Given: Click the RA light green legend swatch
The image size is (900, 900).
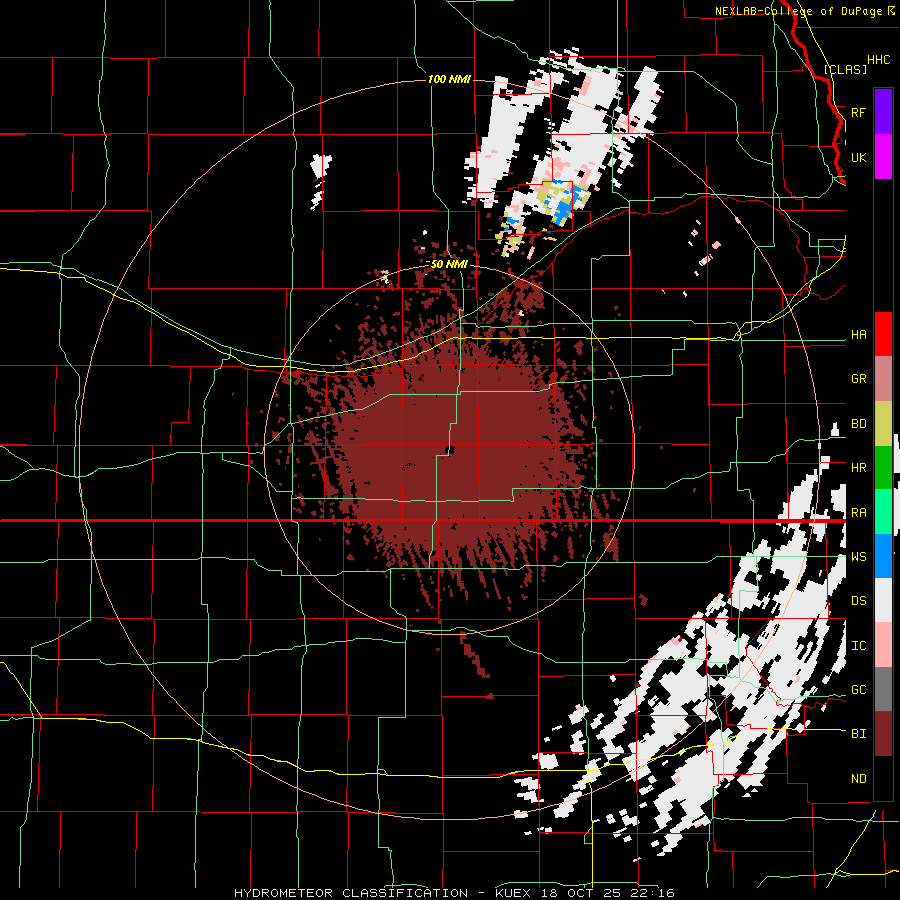Looking at the screenshot, I should (883, 512).
